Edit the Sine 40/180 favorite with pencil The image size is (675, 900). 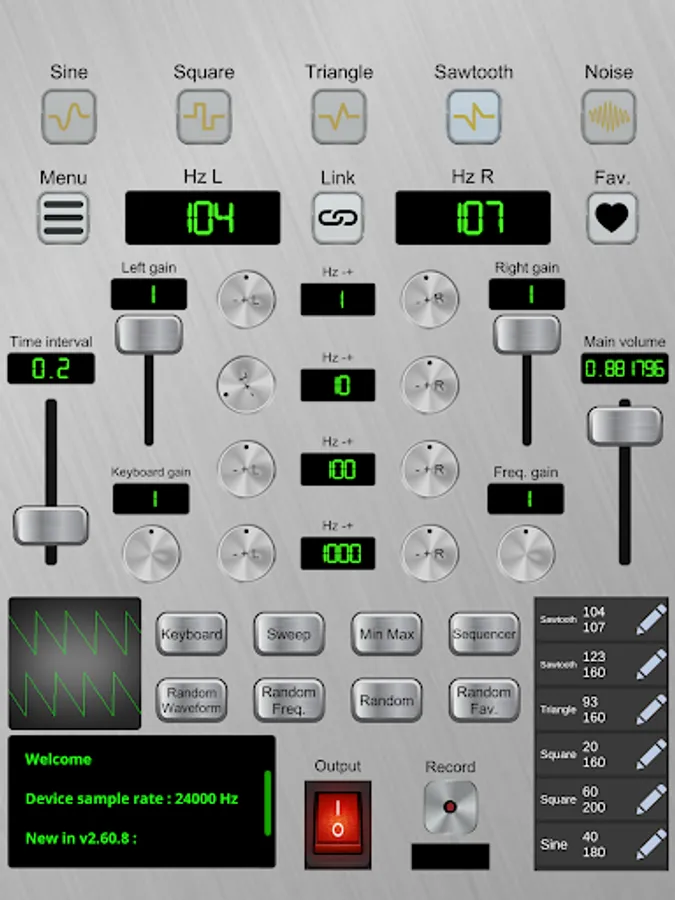click(651, 844)
